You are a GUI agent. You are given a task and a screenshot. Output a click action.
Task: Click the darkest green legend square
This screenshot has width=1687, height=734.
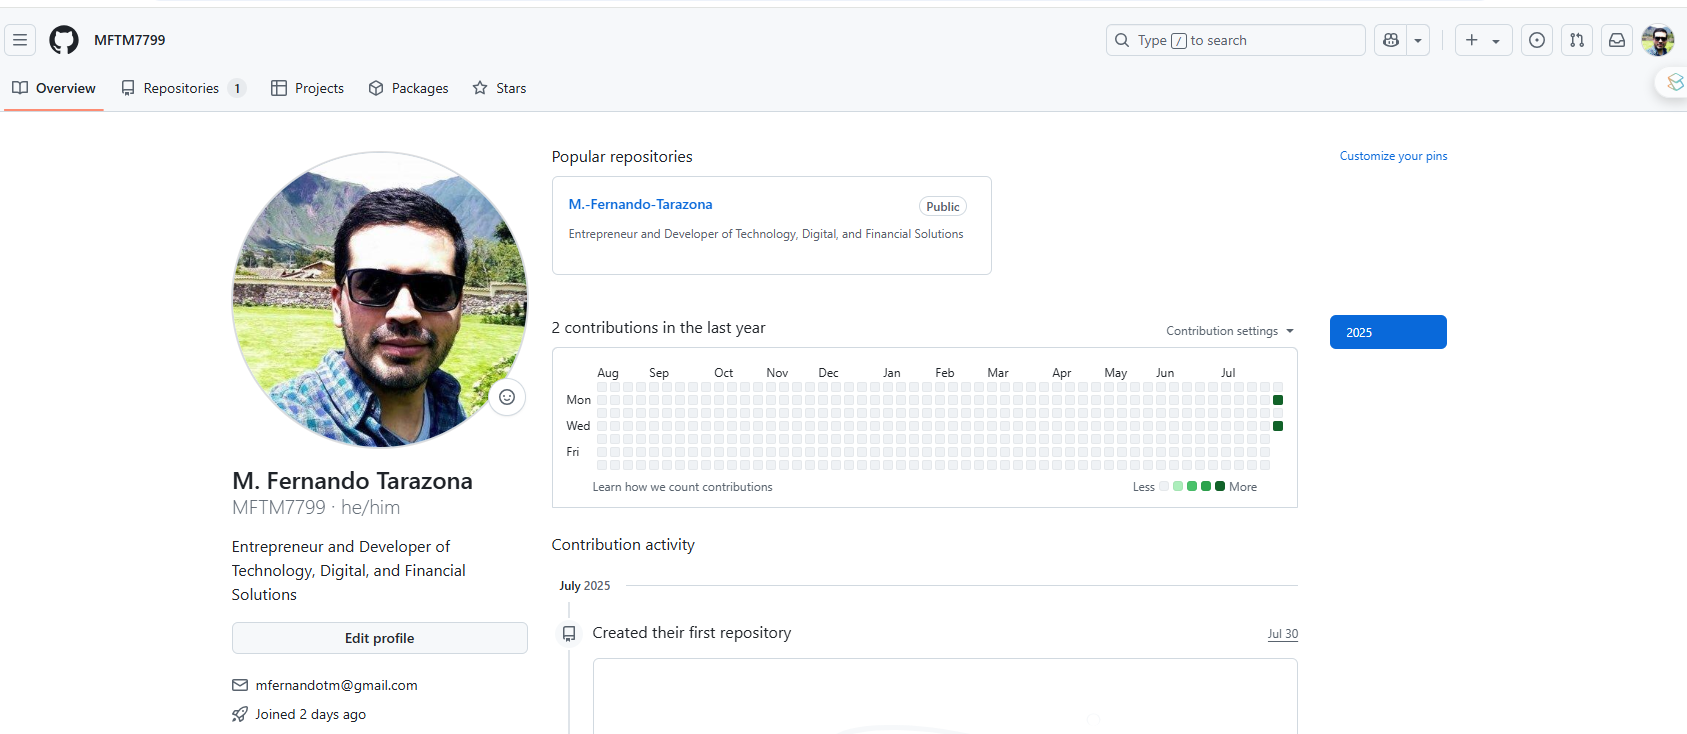[x=1220, y=486]
